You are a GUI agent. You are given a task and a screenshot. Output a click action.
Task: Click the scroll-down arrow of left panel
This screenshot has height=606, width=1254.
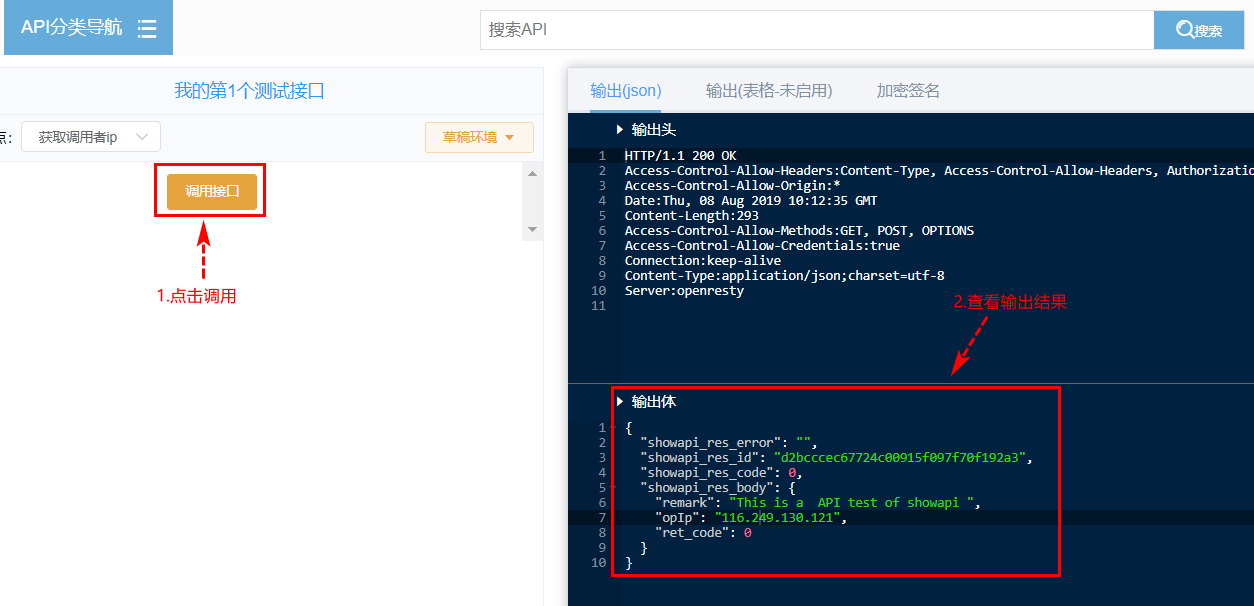click(x=533, y=230)
